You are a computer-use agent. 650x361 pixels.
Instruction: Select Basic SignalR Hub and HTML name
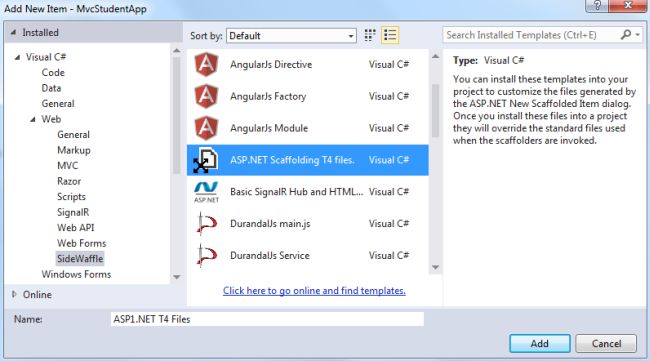coord(296,192)
